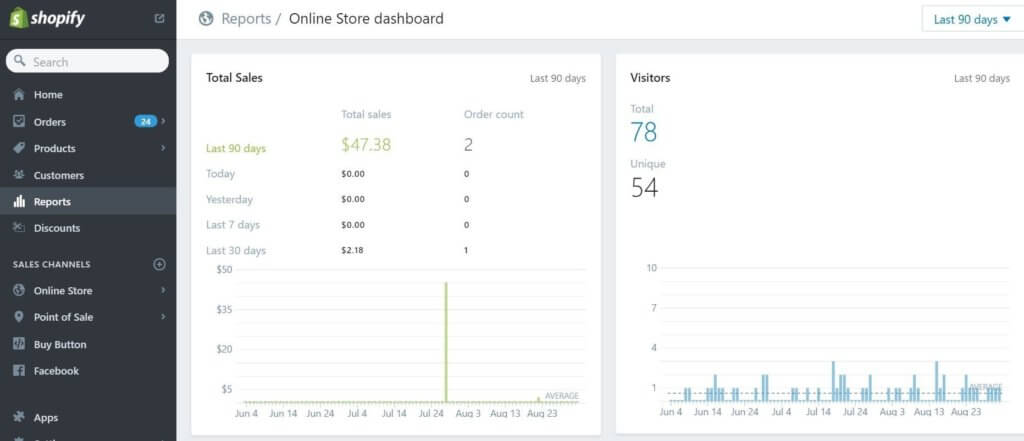Click the Last 90 days sales row

click(236, 148)
